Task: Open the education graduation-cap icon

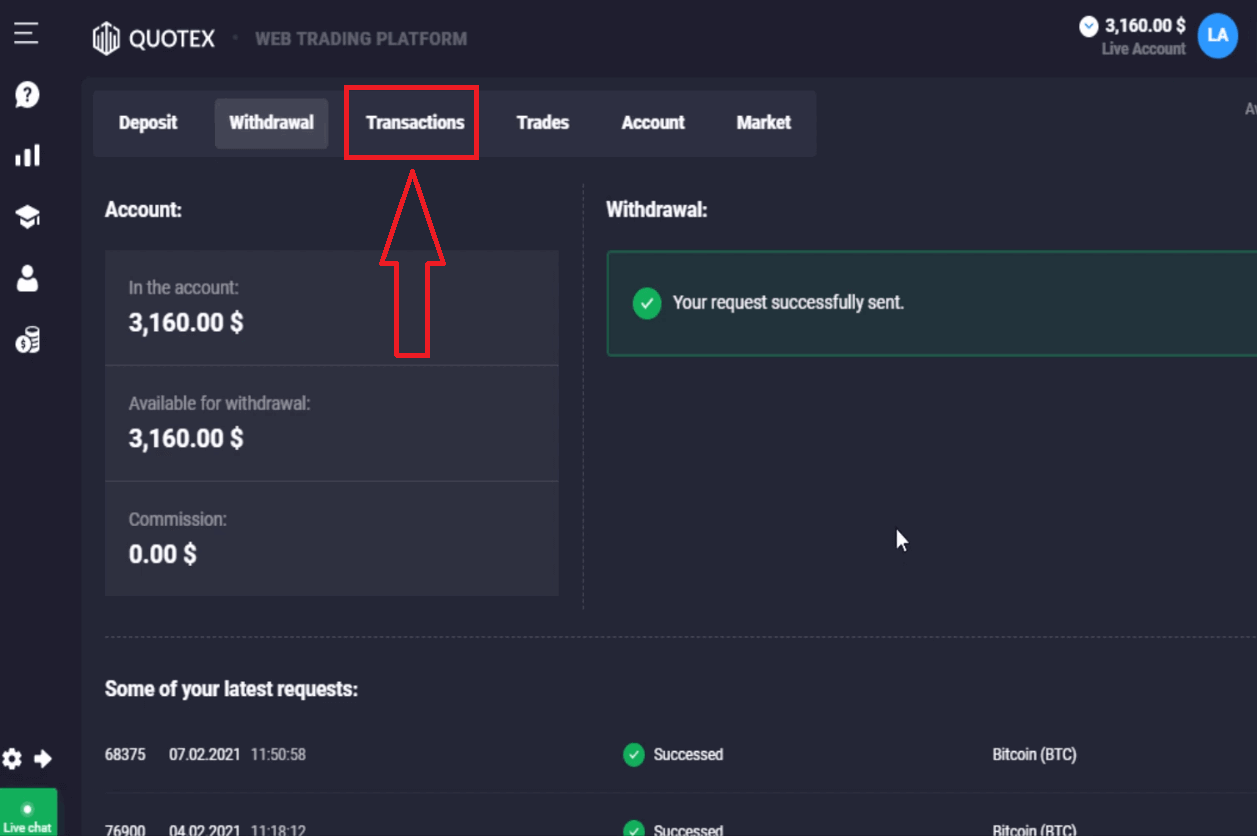Action: pos(26,216)
